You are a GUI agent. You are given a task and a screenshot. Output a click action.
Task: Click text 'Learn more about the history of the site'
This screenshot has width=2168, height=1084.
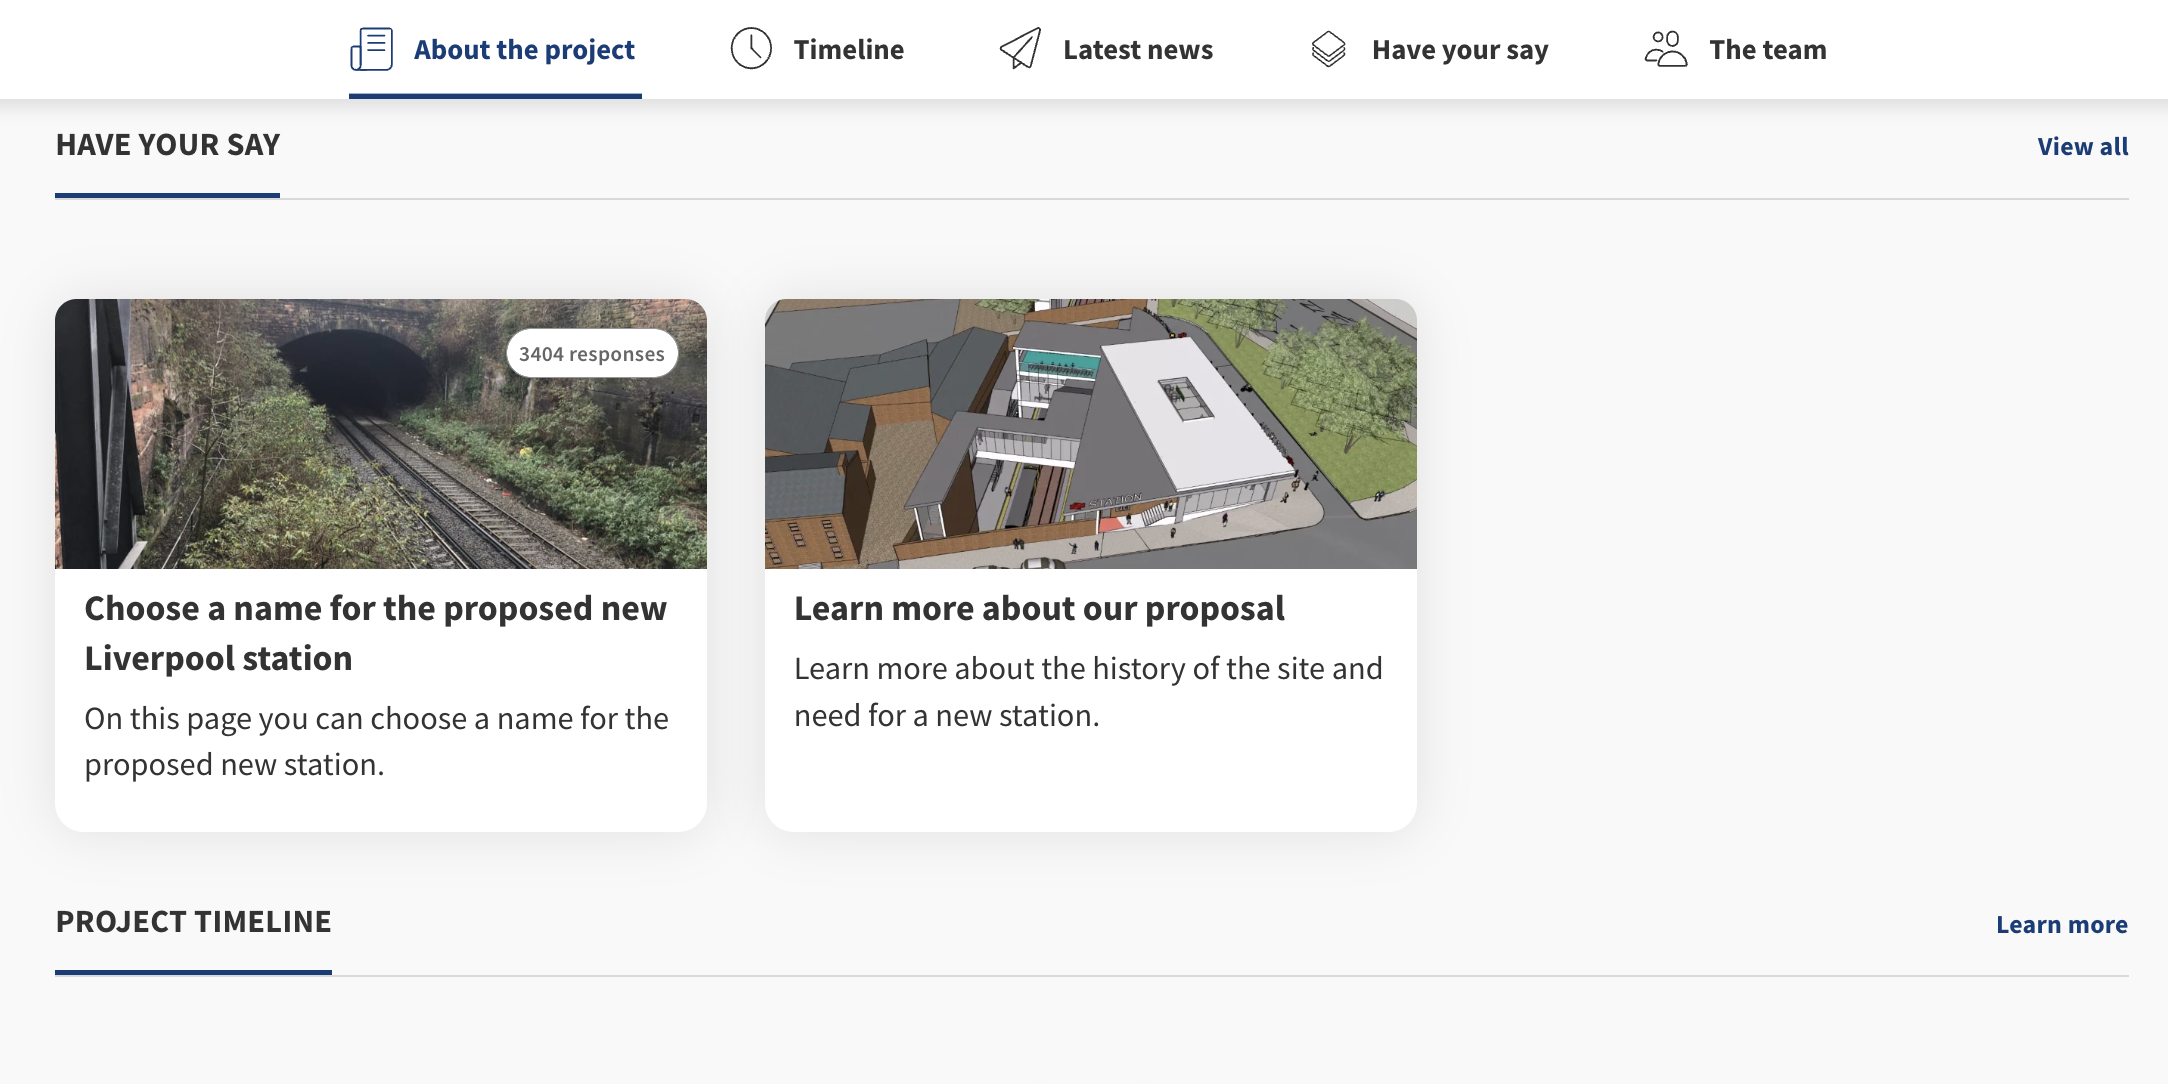1057,668
